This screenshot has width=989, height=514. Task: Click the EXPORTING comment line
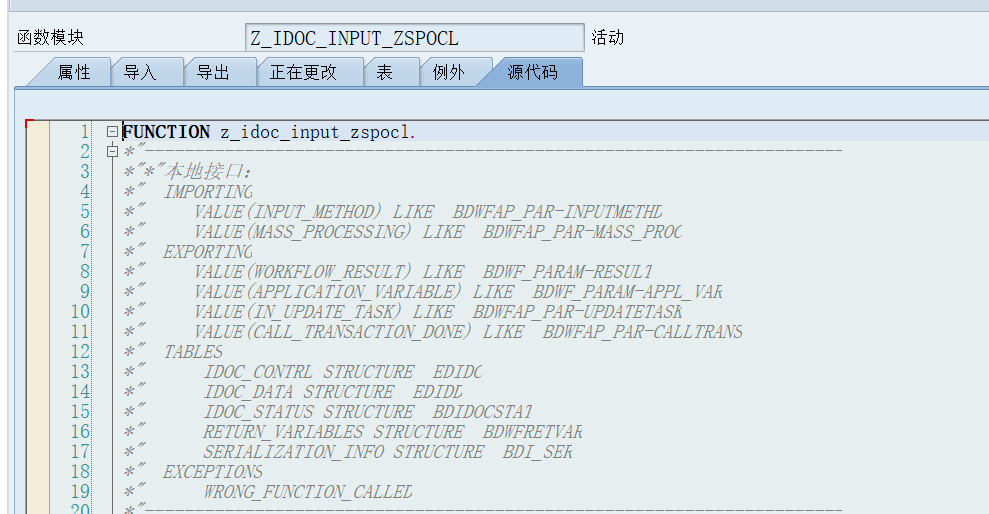(x=208, y=252)
